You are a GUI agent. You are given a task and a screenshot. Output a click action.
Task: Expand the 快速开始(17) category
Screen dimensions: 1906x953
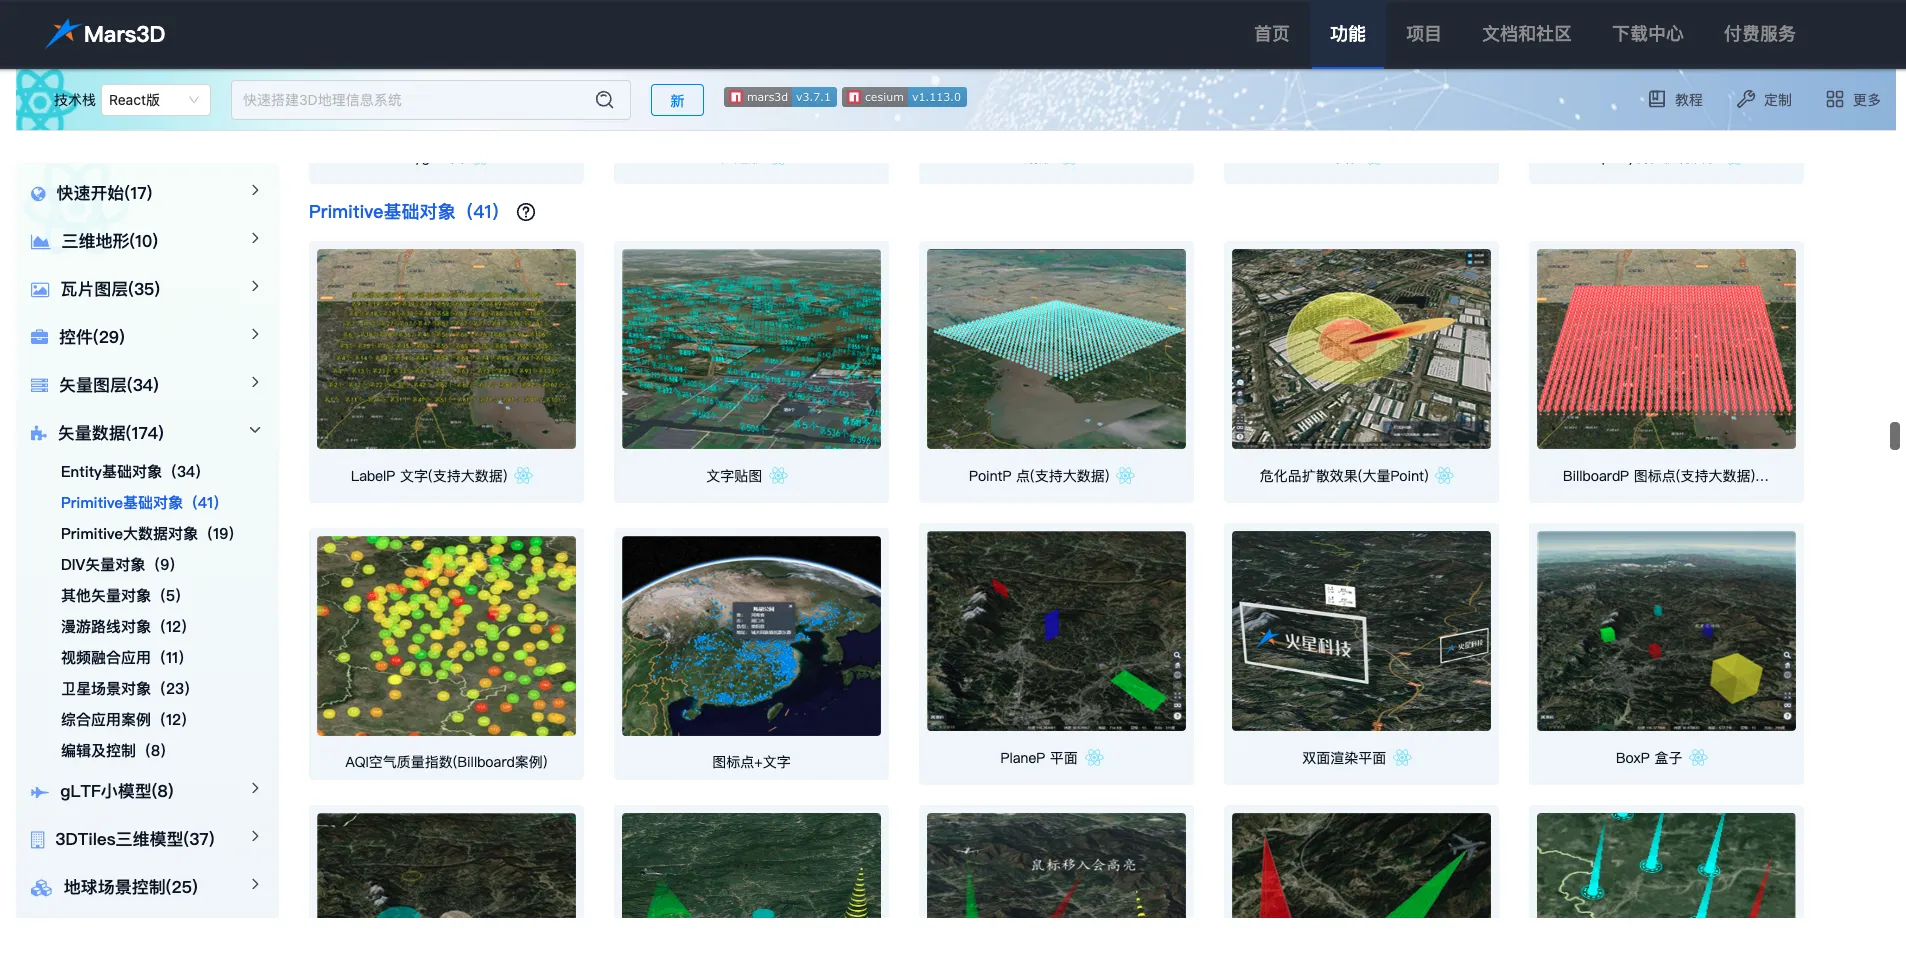click(255, 190)
